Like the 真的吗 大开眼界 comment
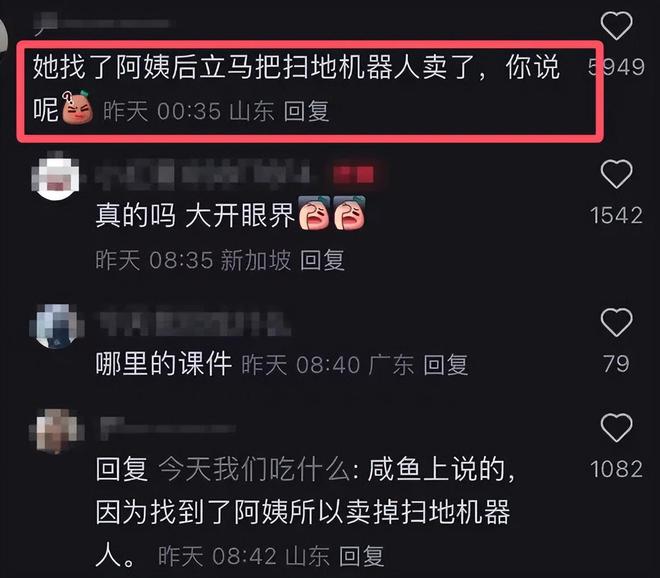This screenshot has height=578, width=660. tap(616, 174)
